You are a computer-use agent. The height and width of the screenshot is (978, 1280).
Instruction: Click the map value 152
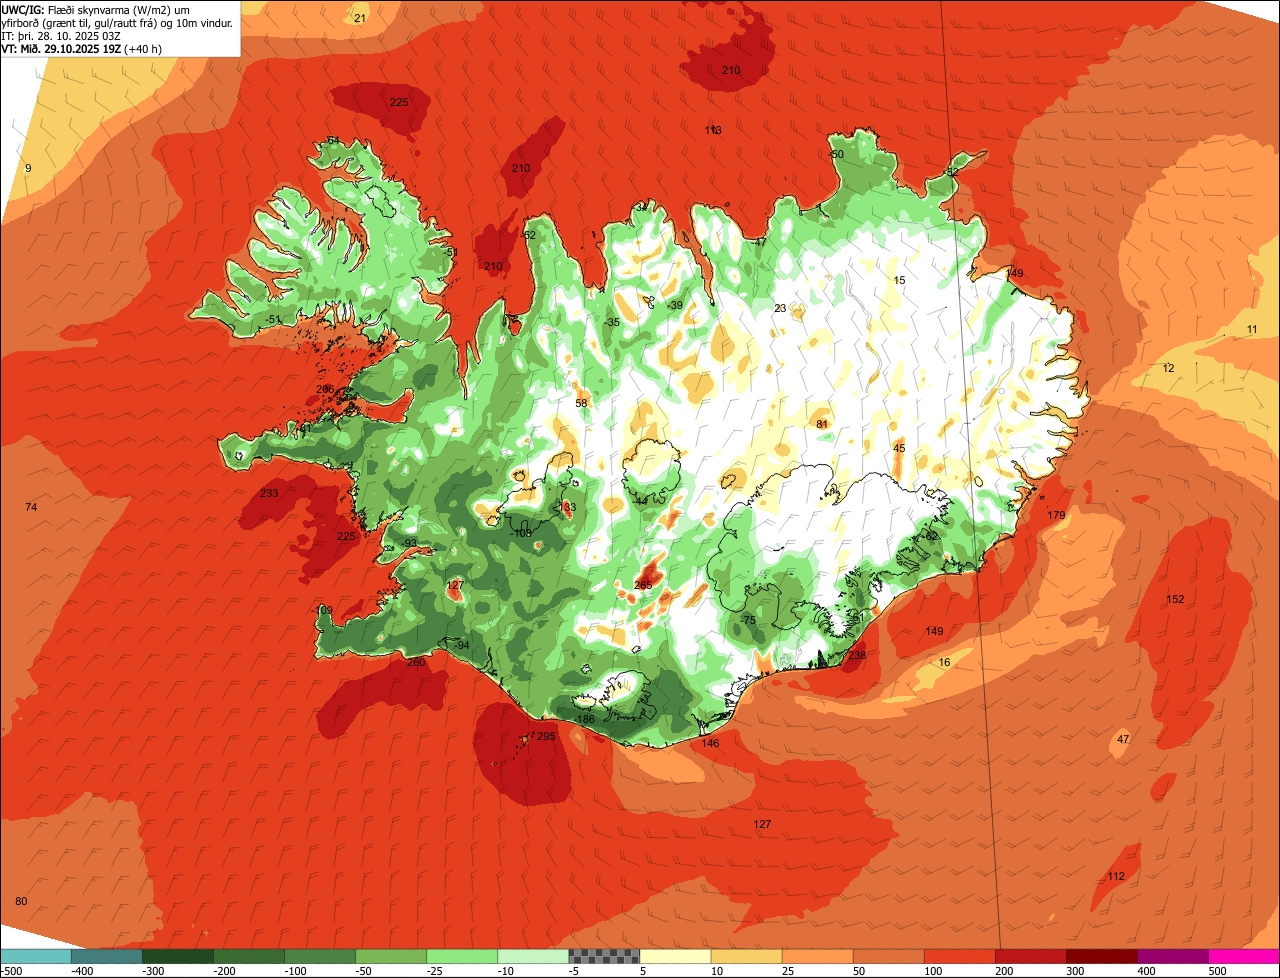[x=1175, y=599]
